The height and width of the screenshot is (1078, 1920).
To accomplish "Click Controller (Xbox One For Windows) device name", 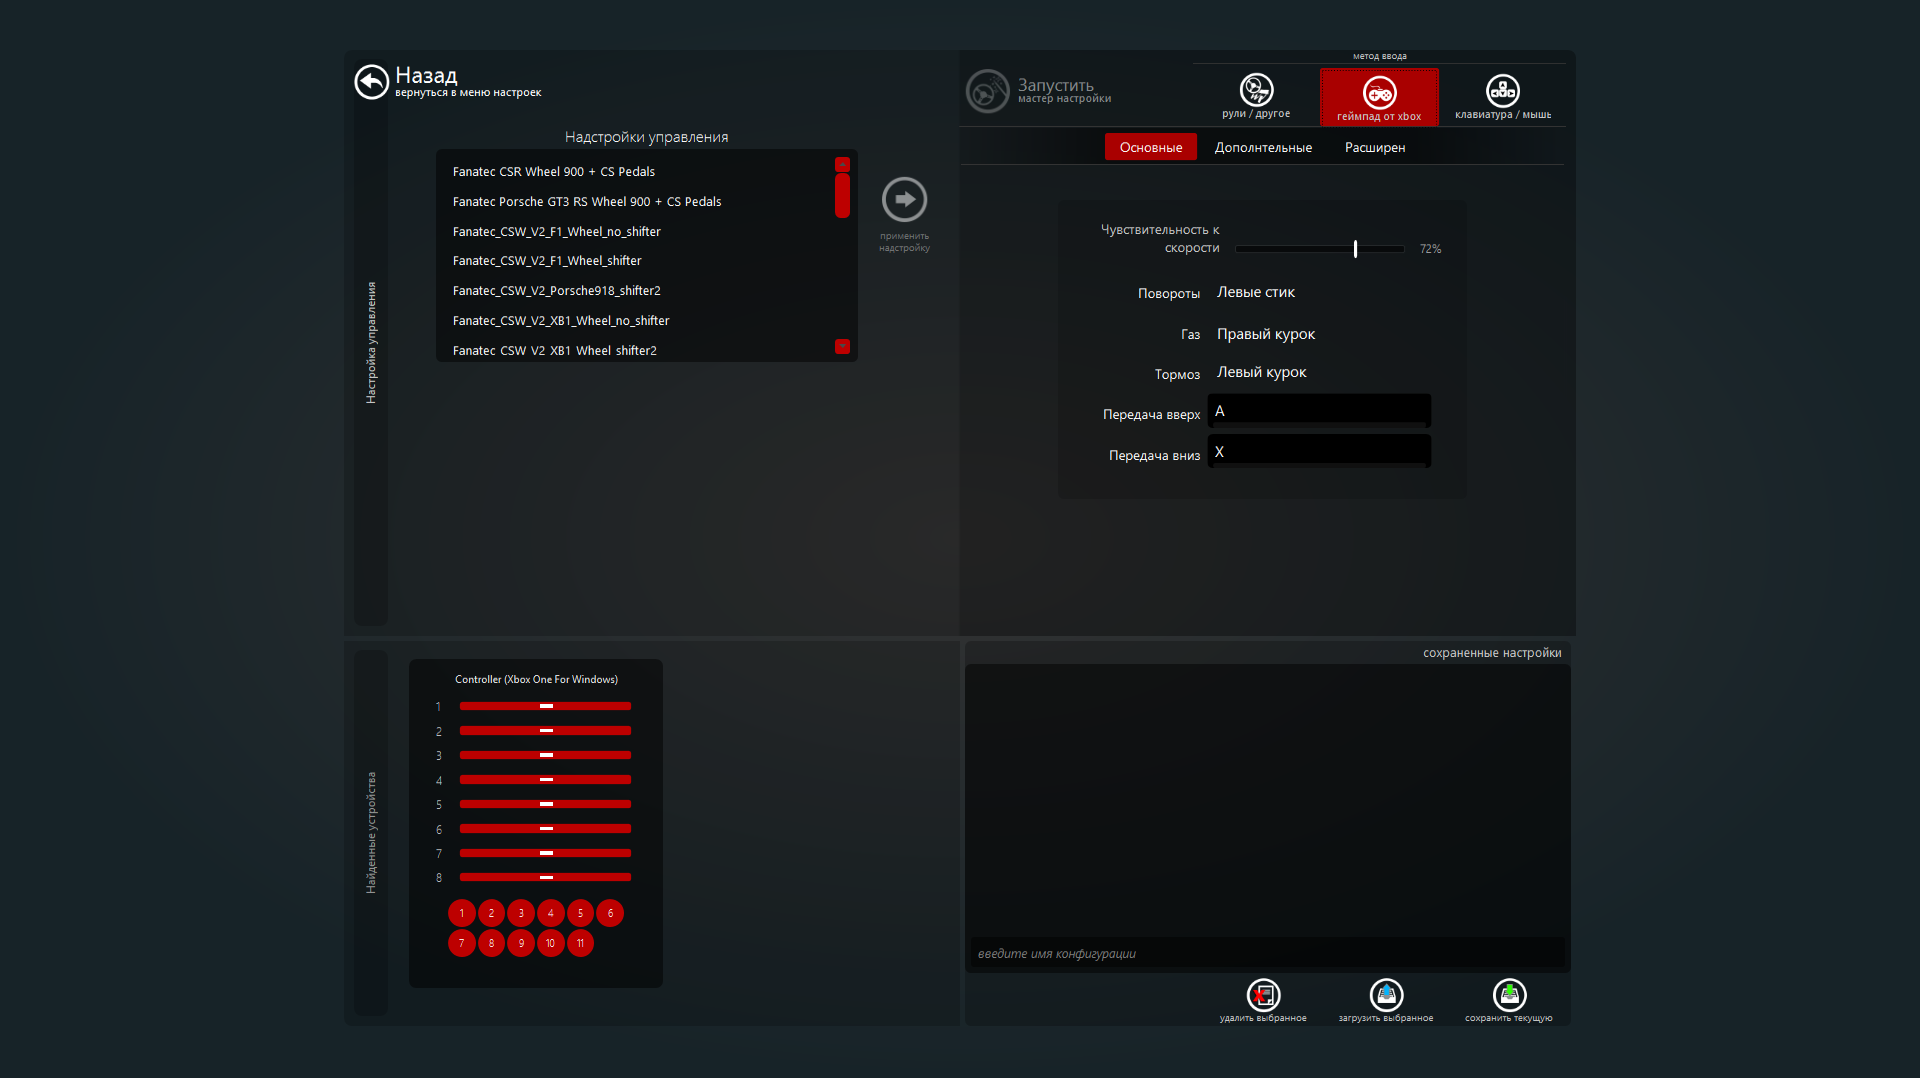I will pyautogui.click(x=536, y=680).
